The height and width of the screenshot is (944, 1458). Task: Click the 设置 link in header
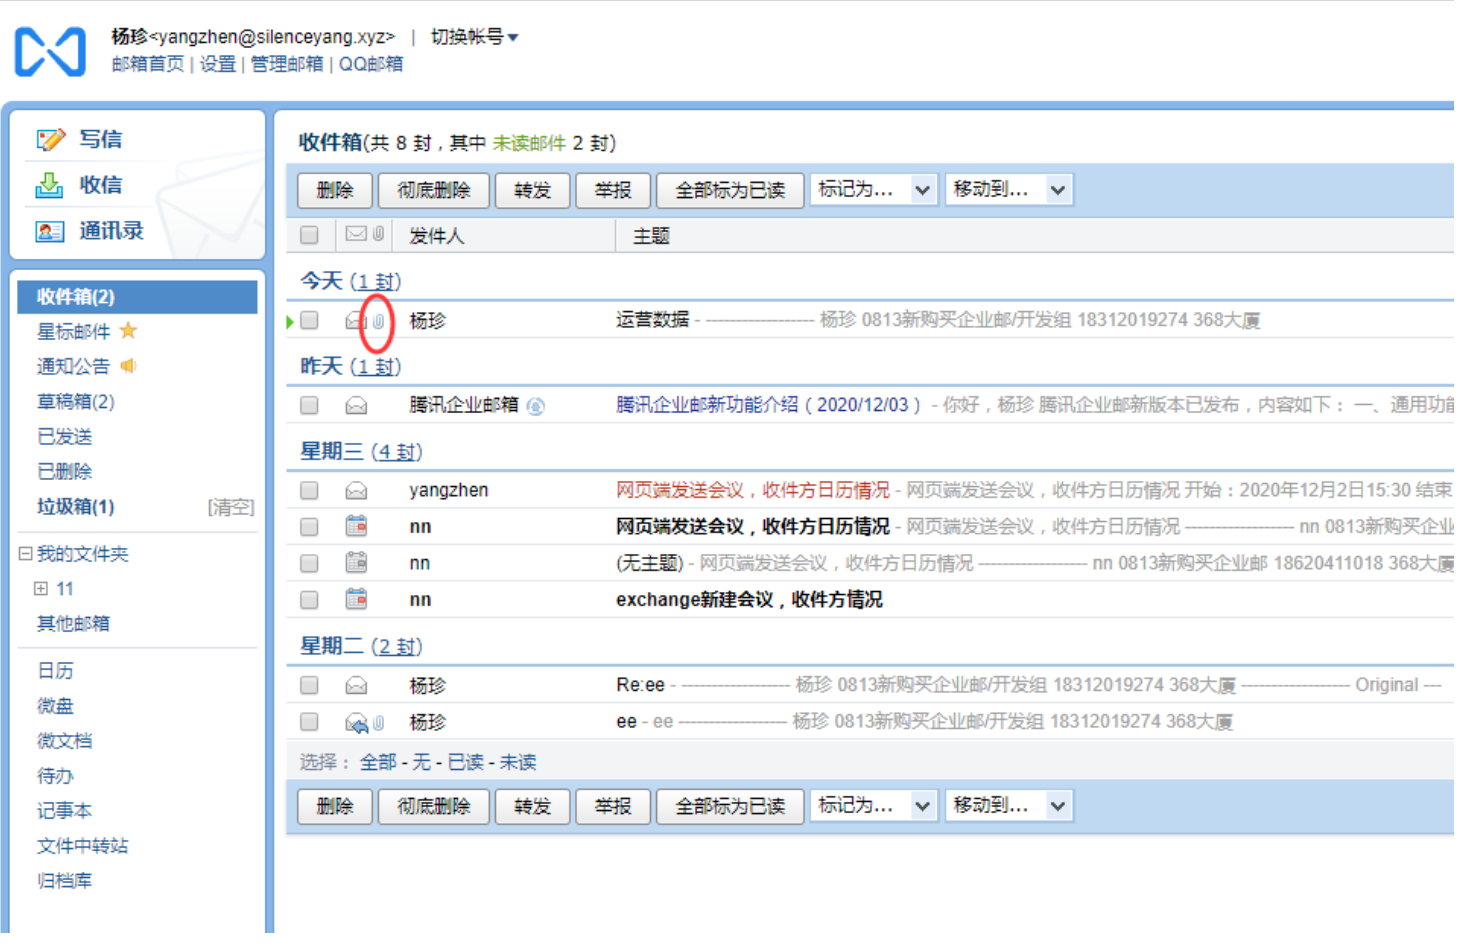click(217, 64)
